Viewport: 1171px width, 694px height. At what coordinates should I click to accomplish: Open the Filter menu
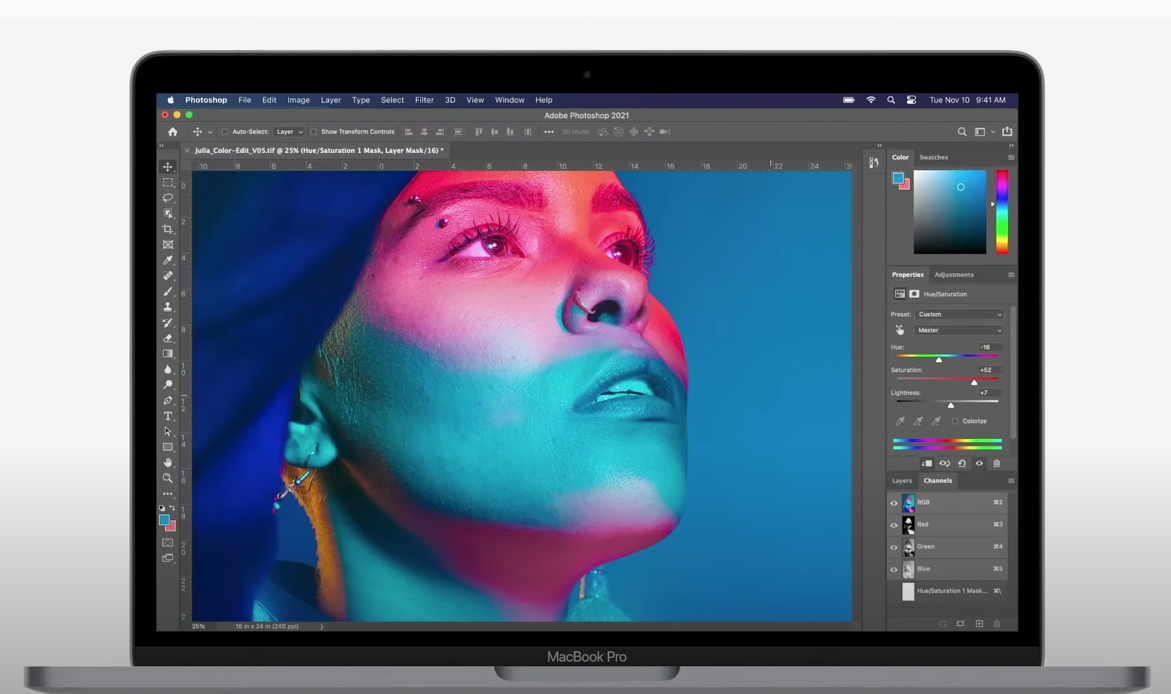click(x=424, y=100)
